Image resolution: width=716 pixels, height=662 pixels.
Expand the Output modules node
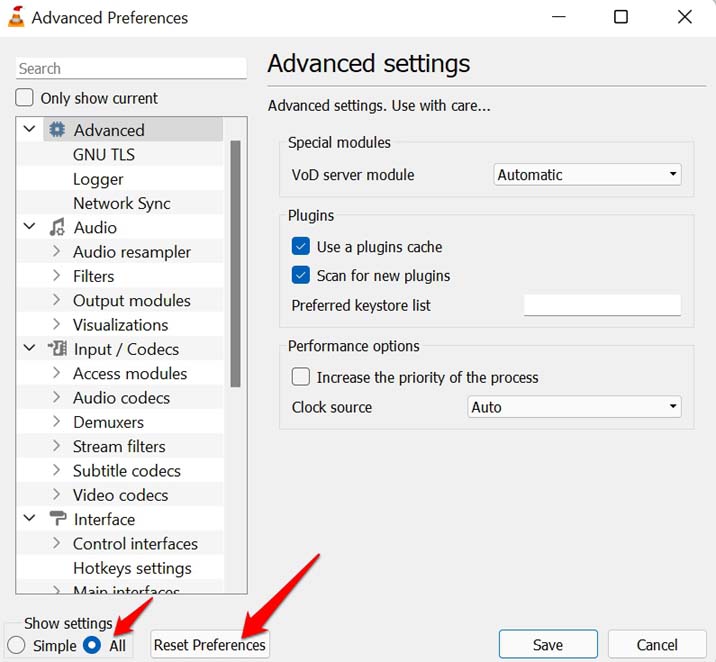click(x=57, y=301)
